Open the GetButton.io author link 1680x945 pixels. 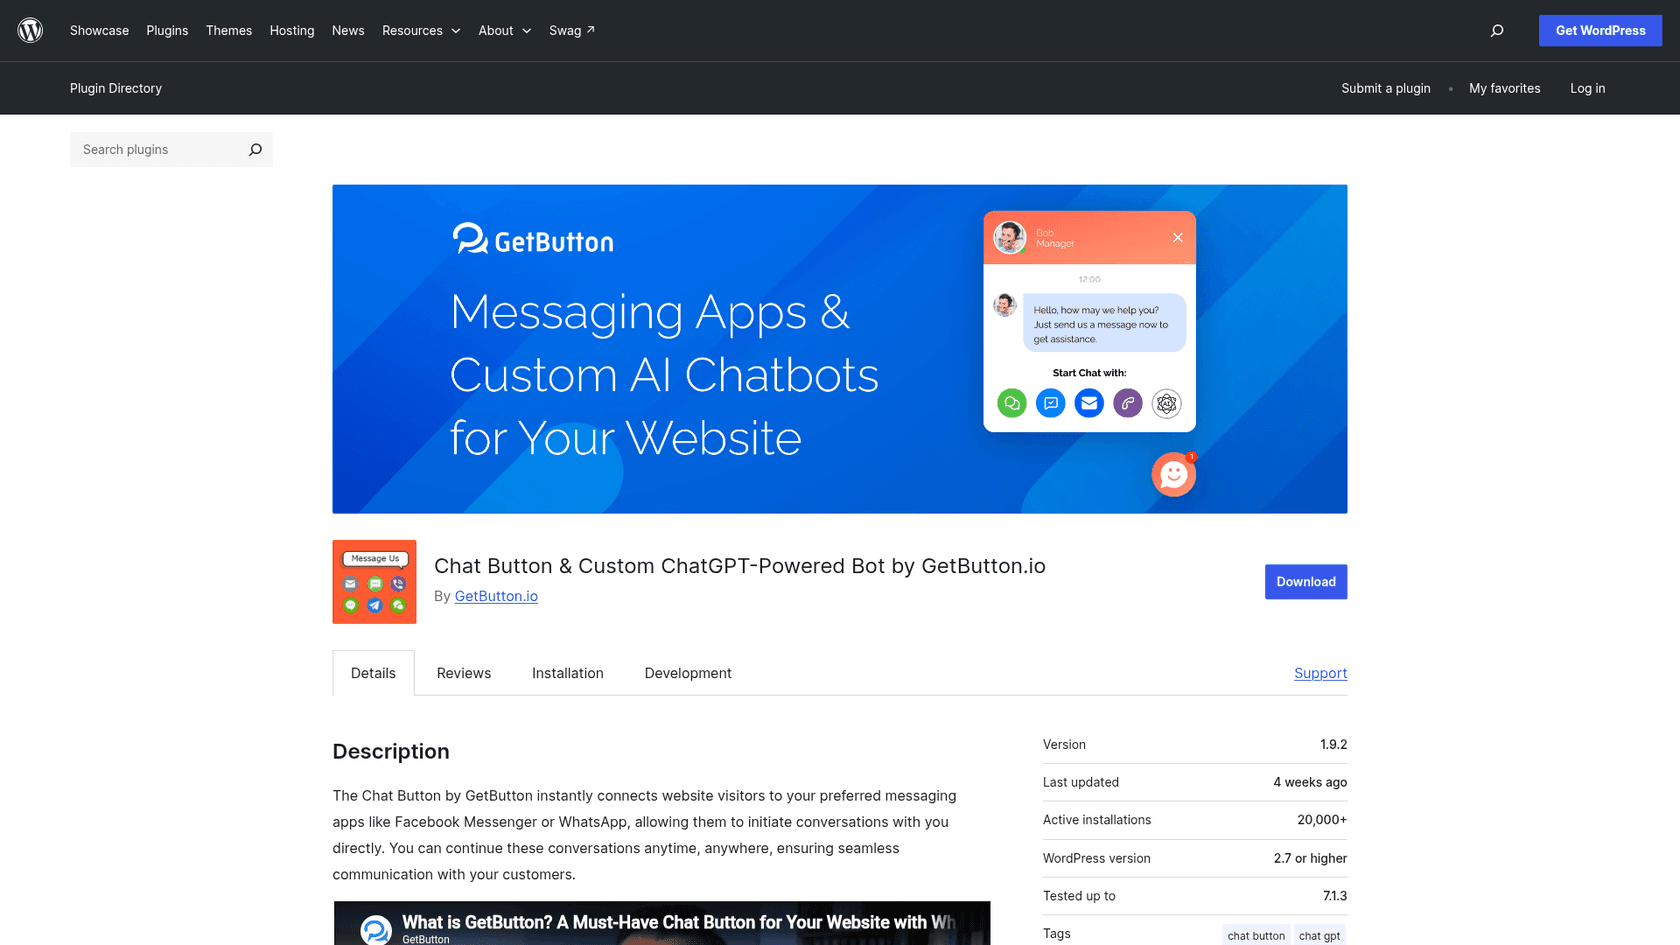pyautogui.click(x=496, y=596)
